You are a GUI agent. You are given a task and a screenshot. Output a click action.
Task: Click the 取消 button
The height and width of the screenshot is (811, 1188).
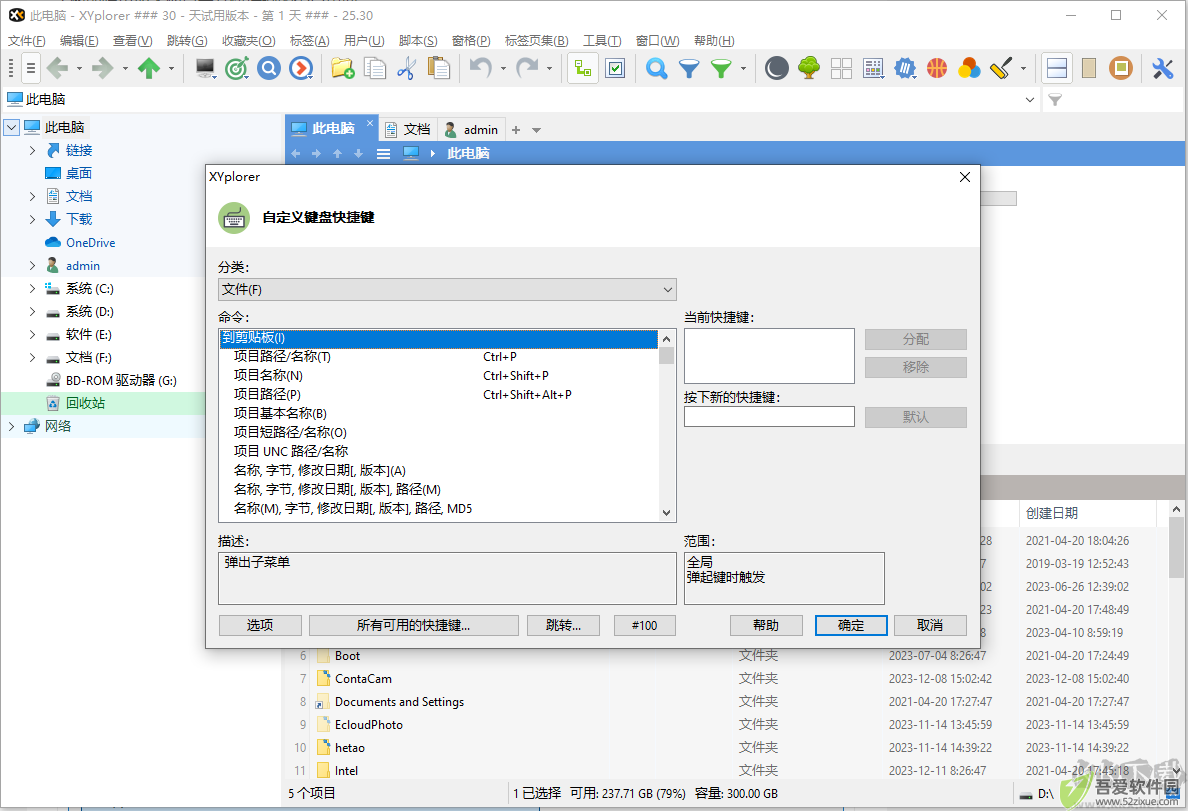click(x=930, y=625)
